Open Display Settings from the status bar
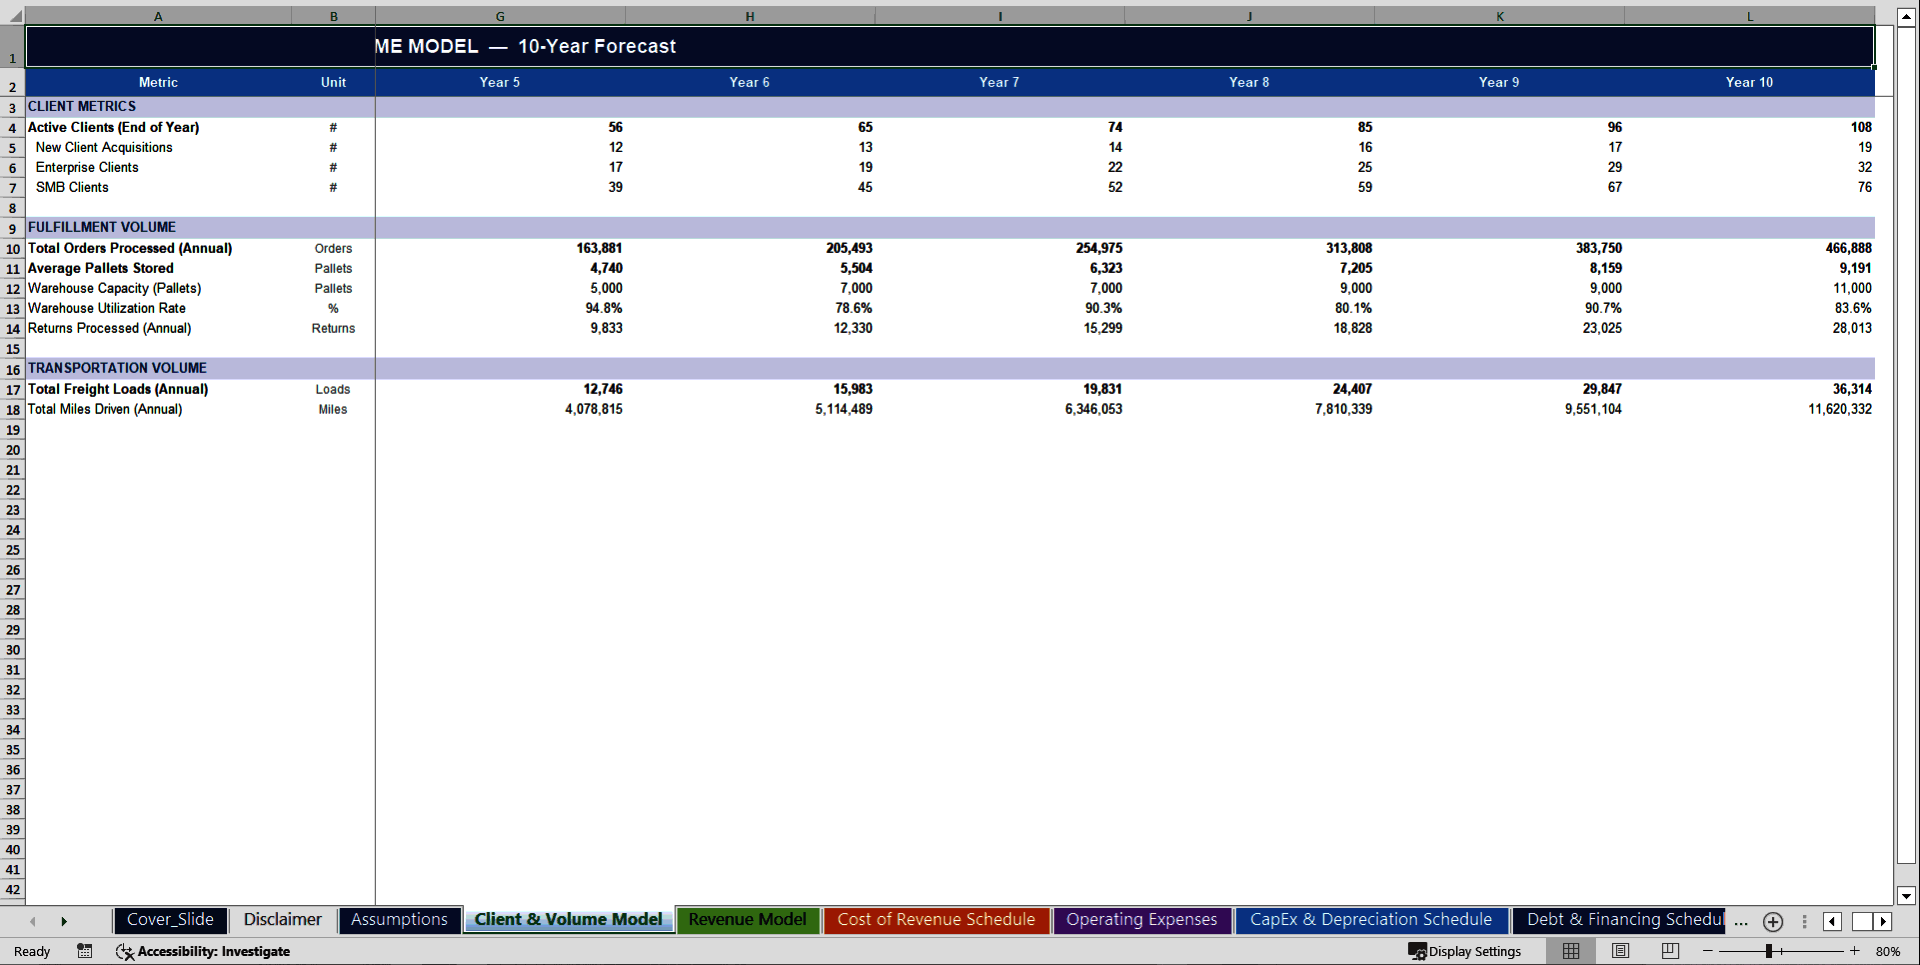 point(1467,951)
